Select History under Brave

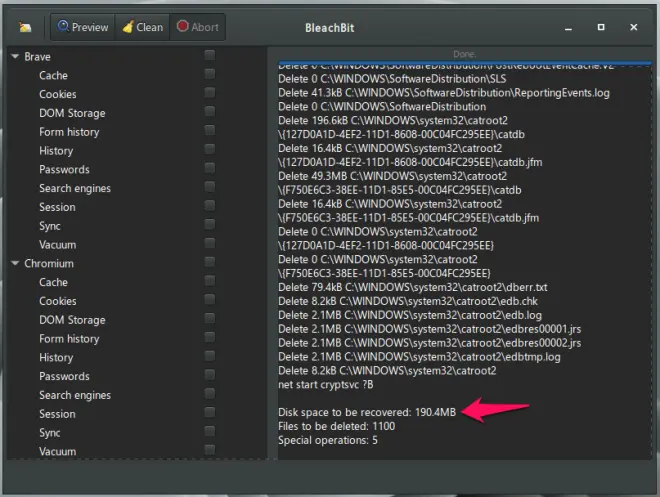click(56, 151)
